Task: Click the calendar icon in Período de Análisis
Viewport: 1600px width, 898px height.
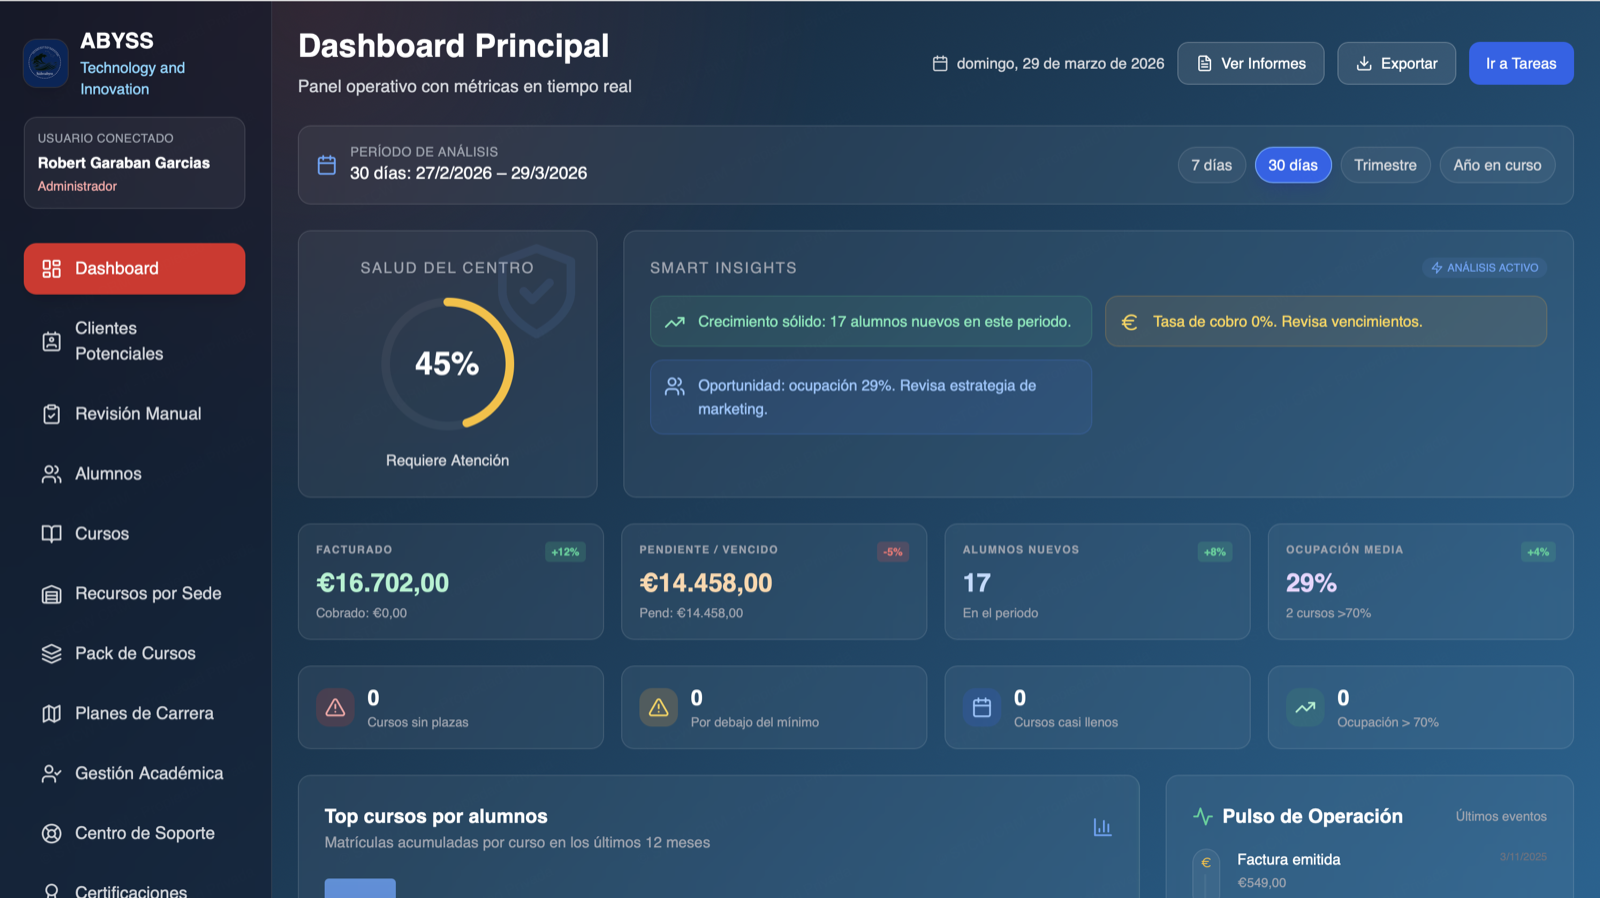Action: click(x=327, y=165)
